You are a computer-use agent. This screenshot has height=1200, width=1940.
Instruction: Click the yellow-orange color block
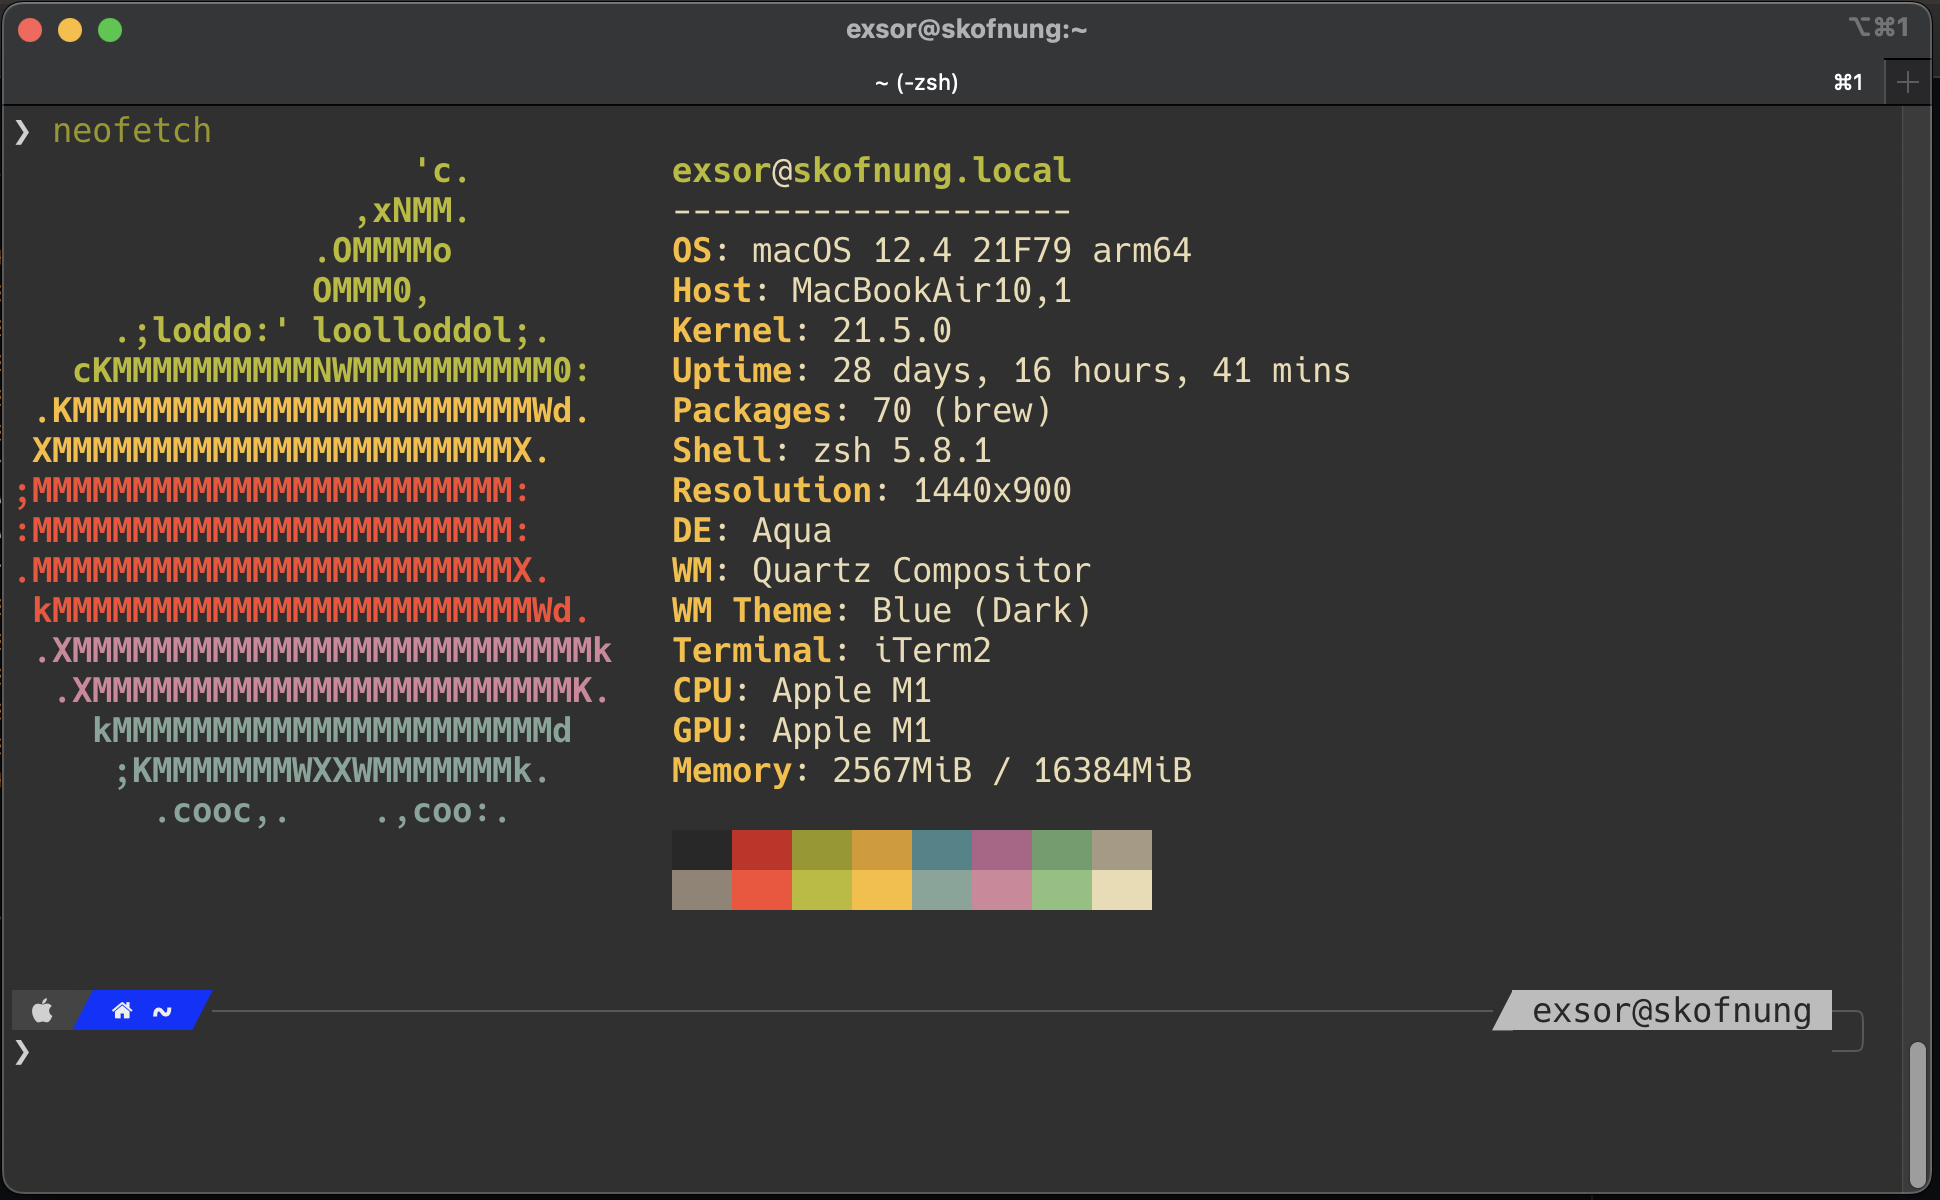[x=881, y=889]
